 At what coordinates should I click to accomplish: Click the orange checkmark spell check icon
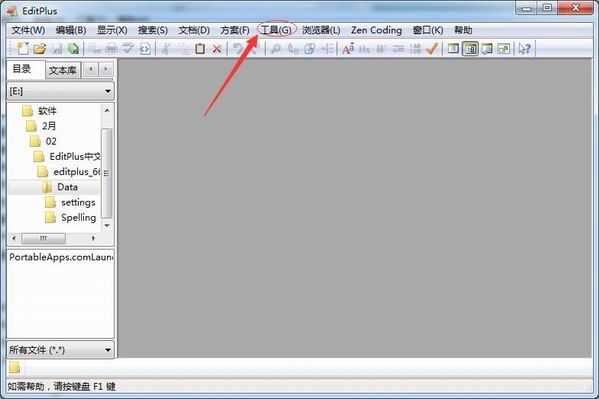coord(431,49)
